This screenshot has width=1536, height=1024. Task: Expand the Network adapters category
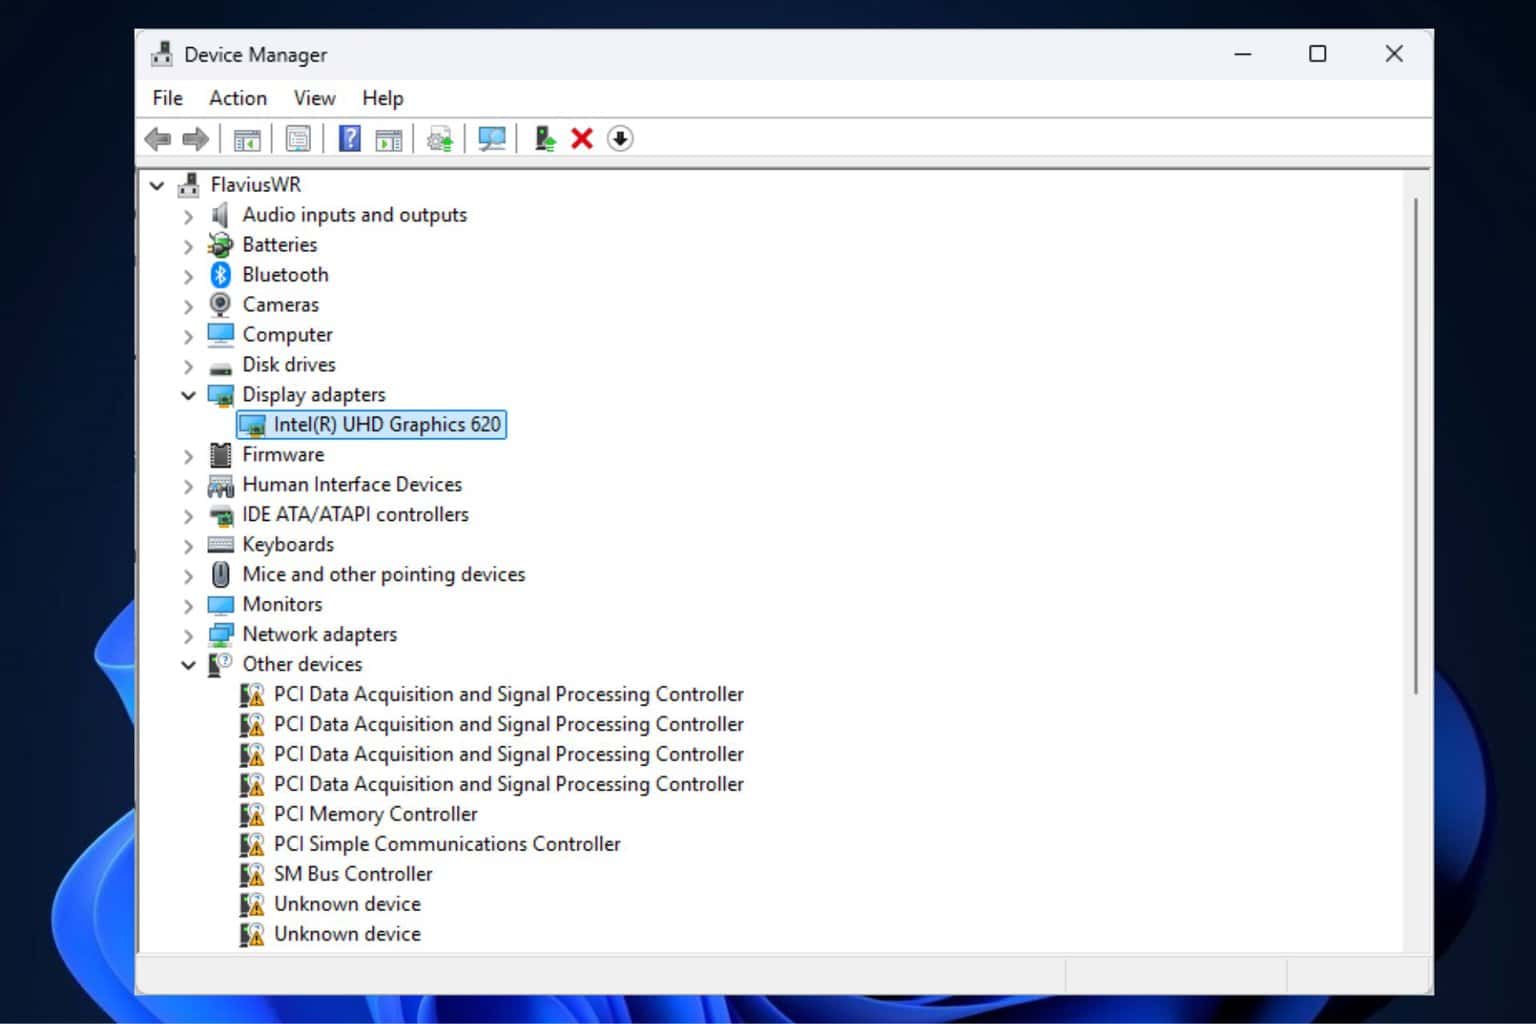[188, 635]
